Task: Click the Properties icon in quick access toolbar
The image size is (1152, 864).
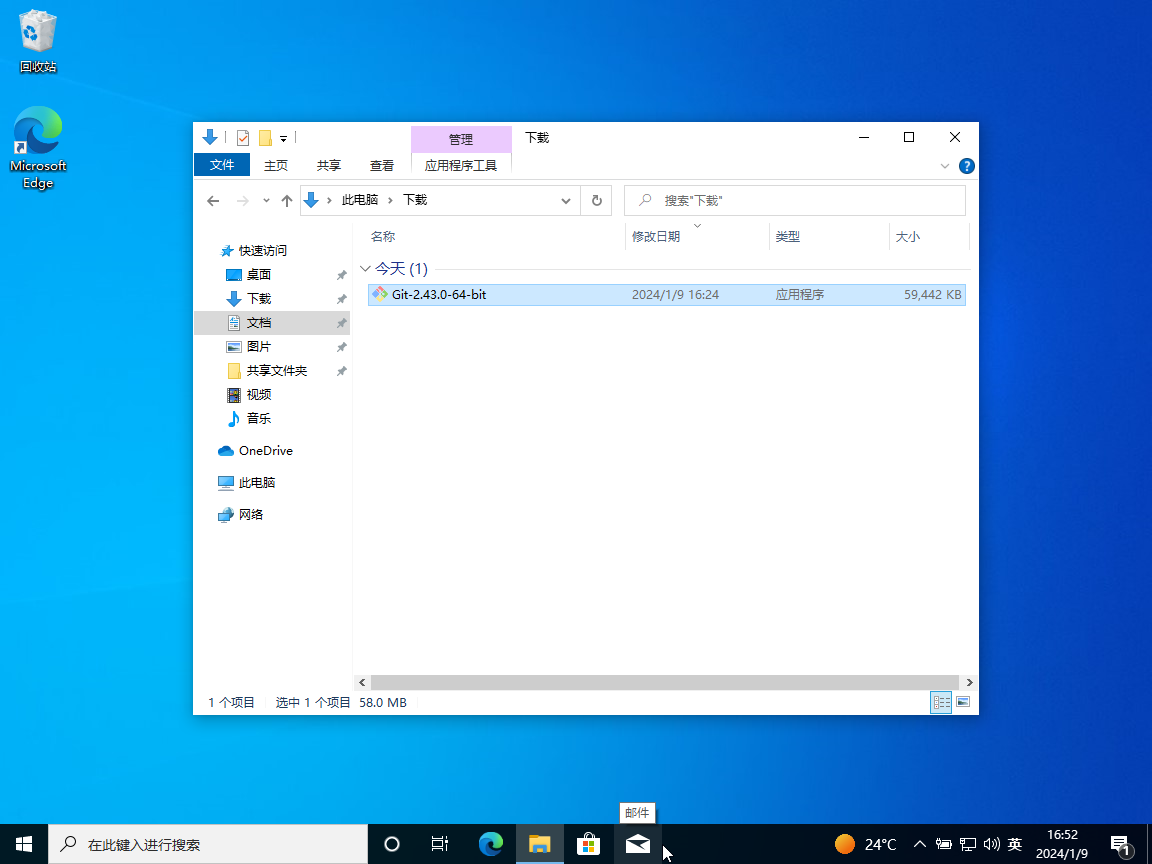Action: coord(243,137)
